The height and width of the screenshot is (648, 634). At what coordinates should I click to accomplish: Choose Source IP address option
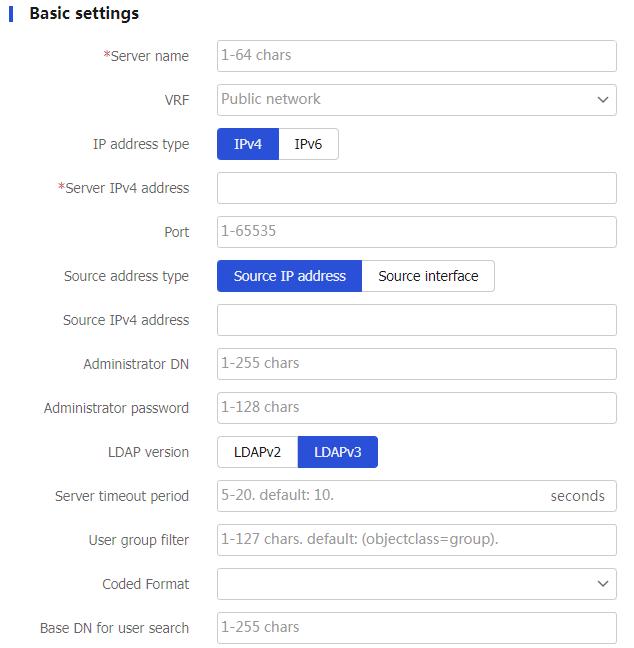point(289,276)
